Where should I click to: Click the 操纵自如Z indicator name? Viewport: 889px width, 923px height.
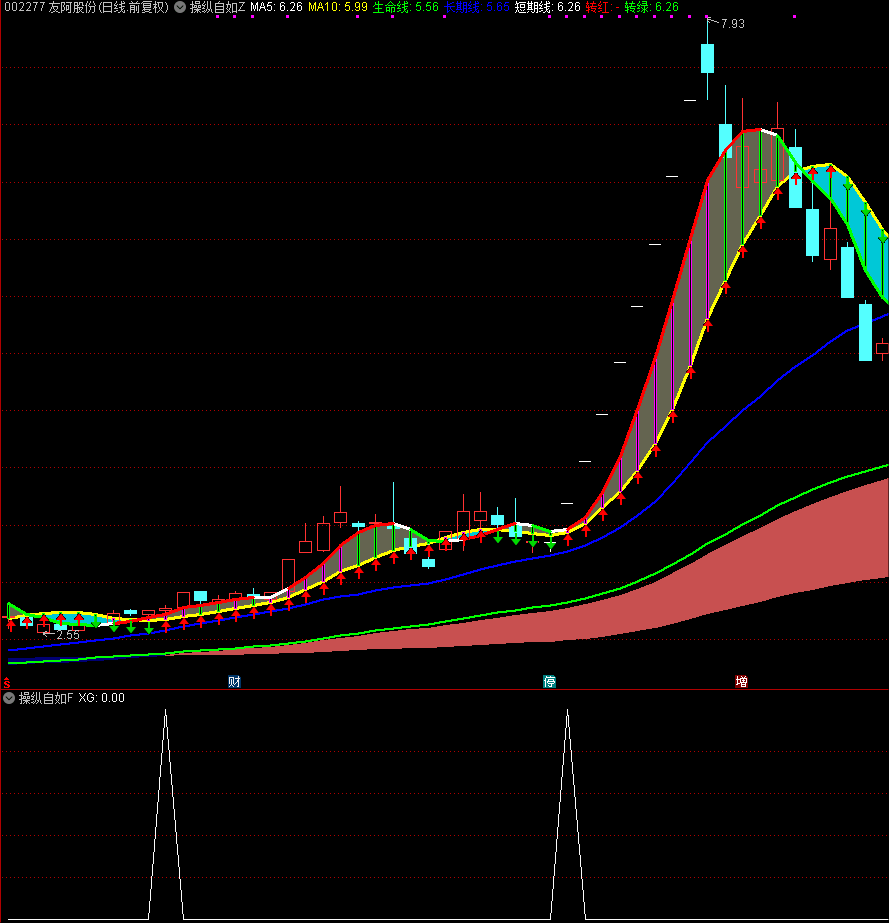click(x=217, y=7)
